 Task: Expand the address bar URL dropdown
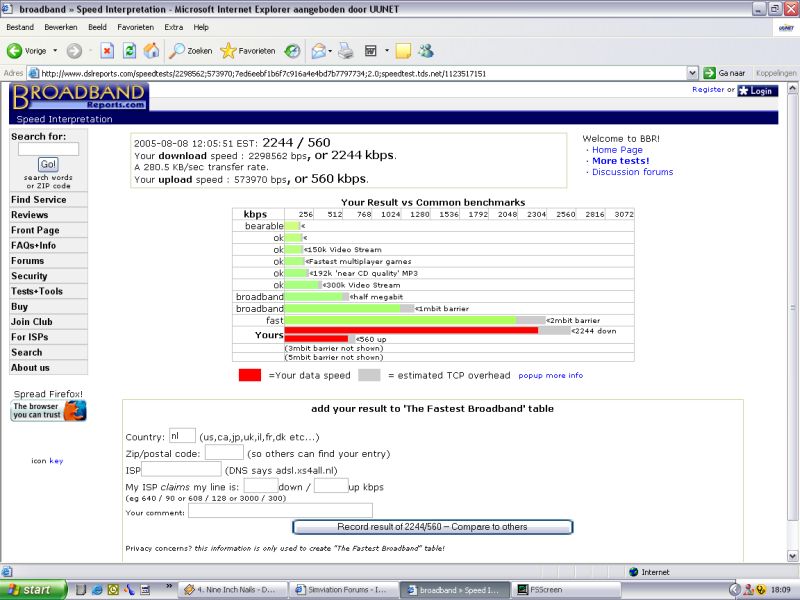click(x=692, y=73)
